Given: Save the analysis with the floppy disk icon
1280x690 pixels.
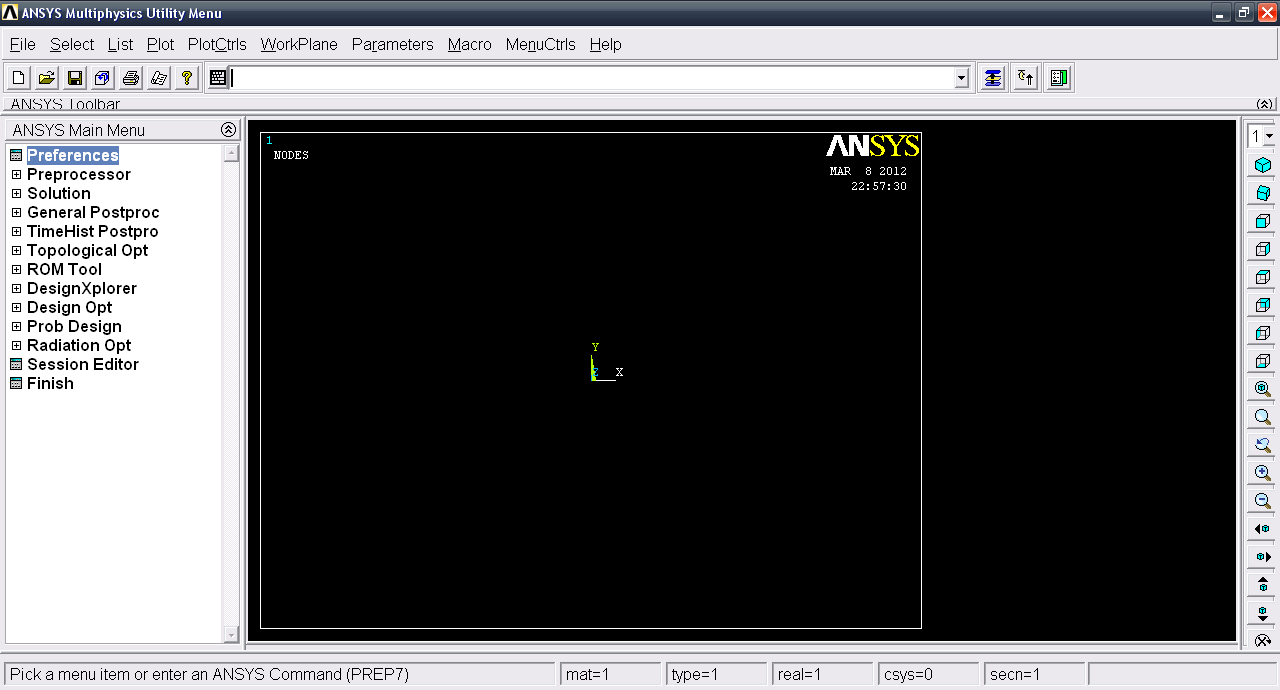Looking at the screenshot, I should click(x=74, y=78).
